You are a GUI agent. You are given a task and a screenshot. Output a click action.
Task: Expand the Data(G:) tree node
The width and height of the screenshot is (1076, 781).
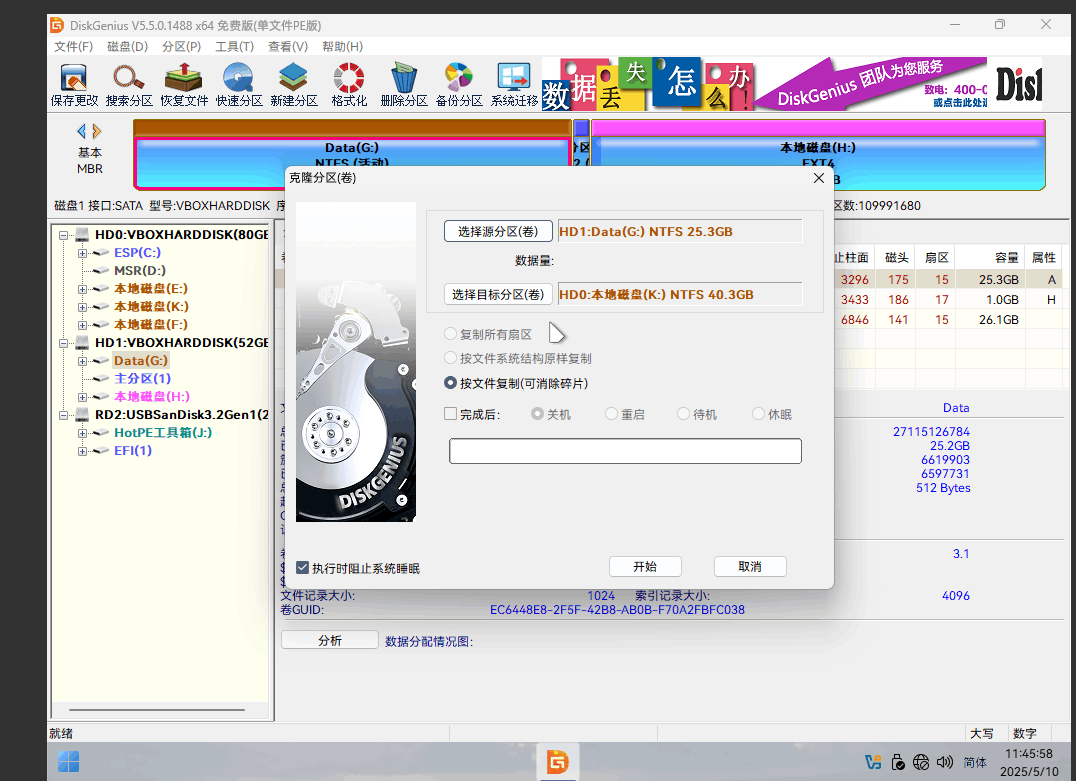82,361
